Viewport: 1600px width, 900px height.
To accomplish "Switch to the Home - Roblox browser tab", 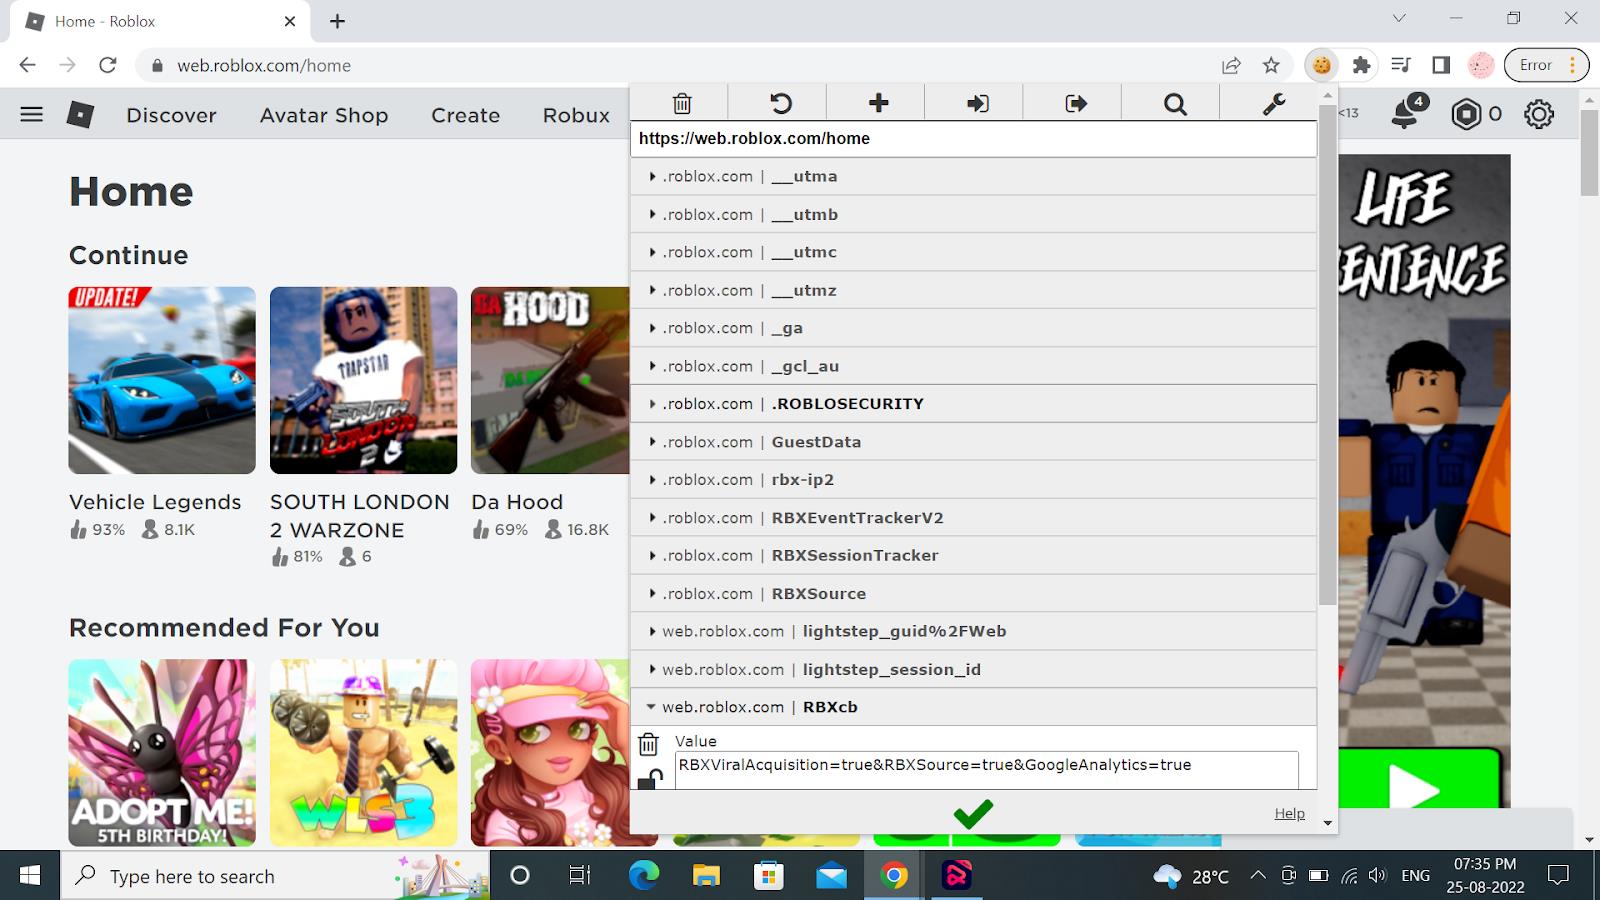I will [x=160, y=21].
